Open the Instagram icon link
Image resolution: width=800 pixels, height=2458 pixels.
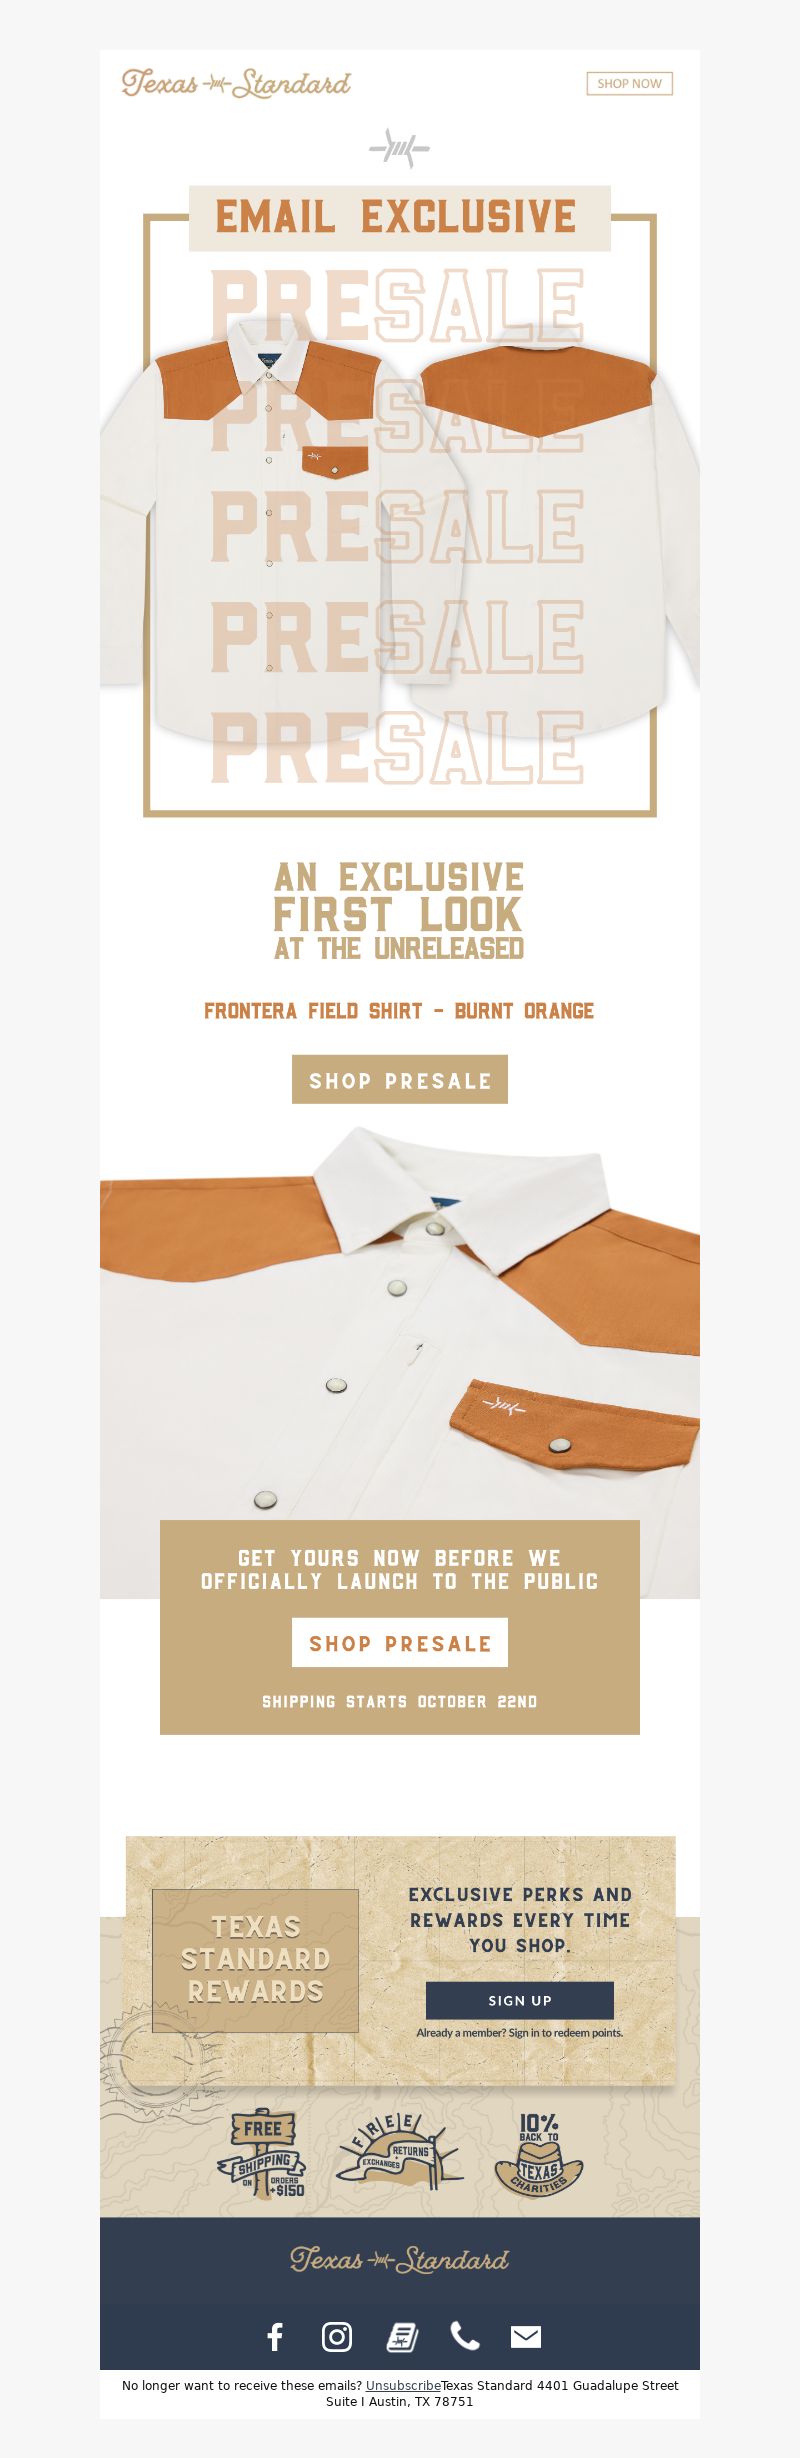337,2337
